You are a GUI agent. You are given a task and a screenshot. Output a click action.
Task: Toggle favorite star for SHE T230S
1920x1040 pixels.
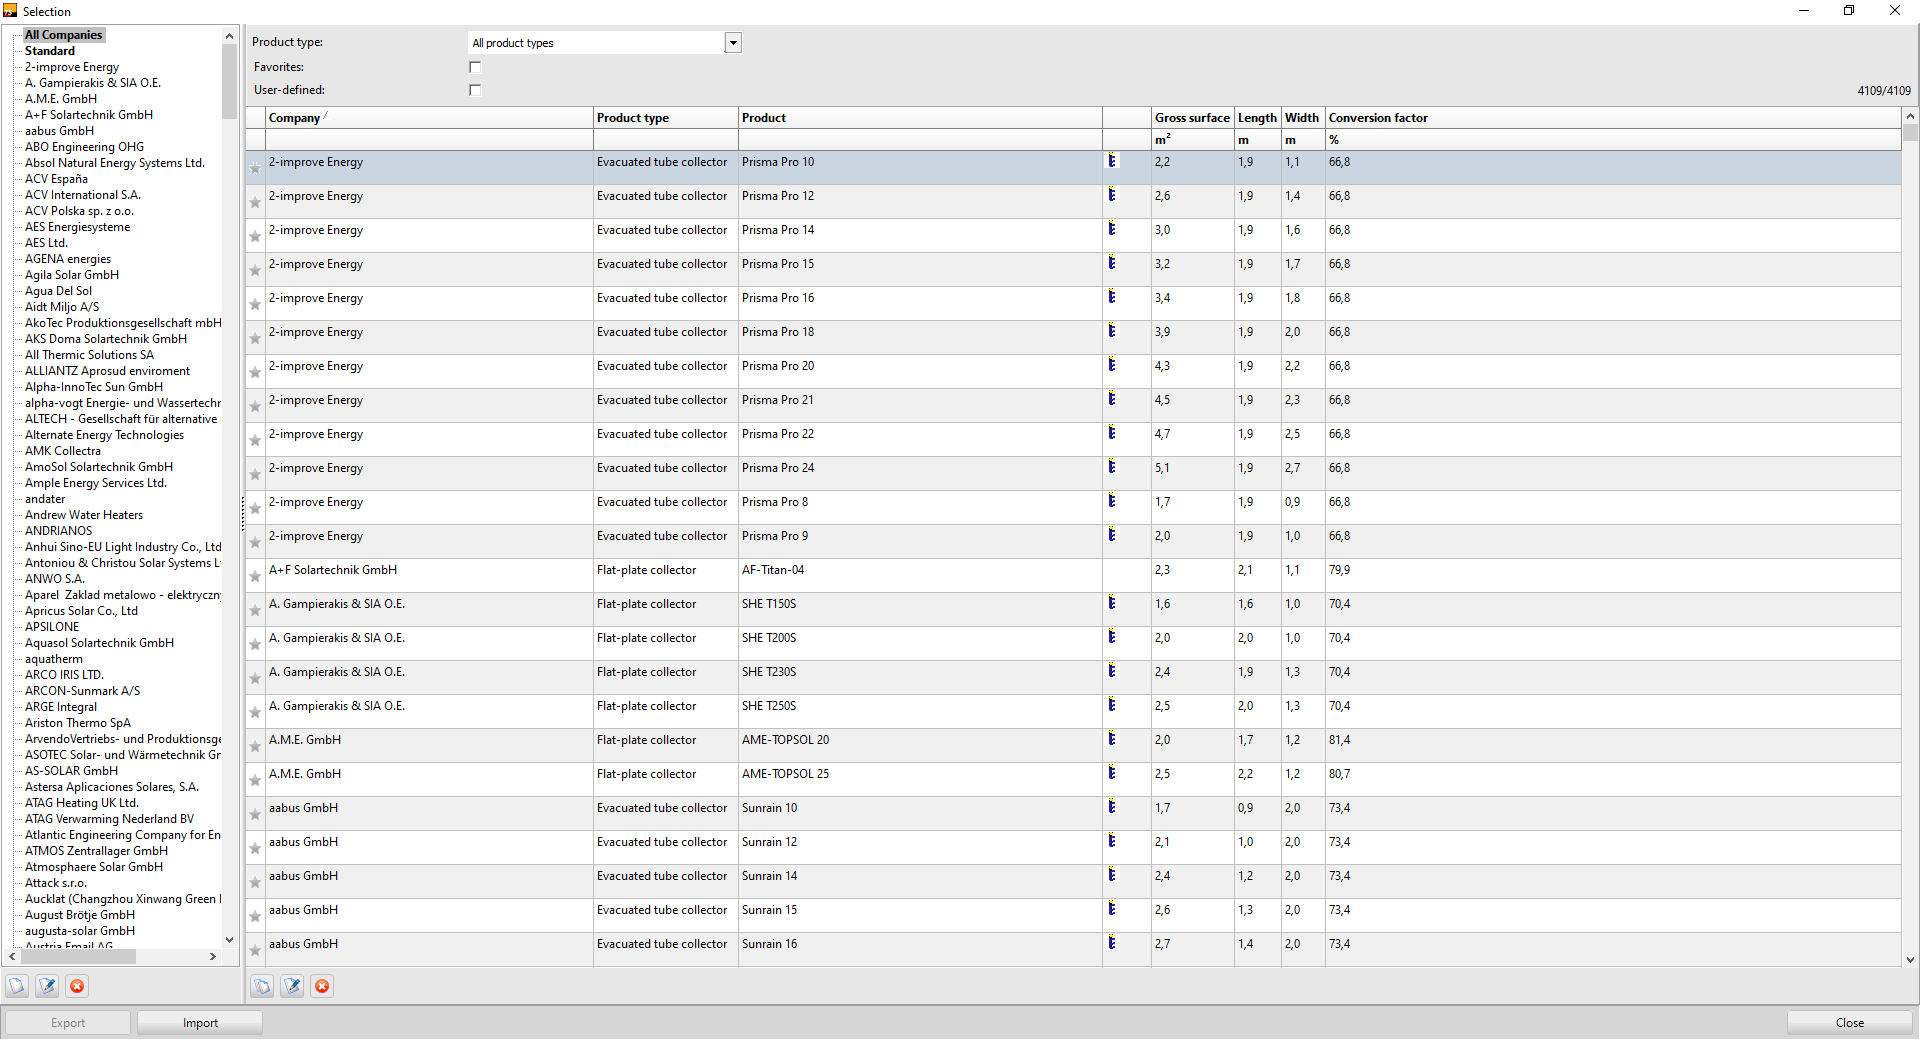coord(255,678)
